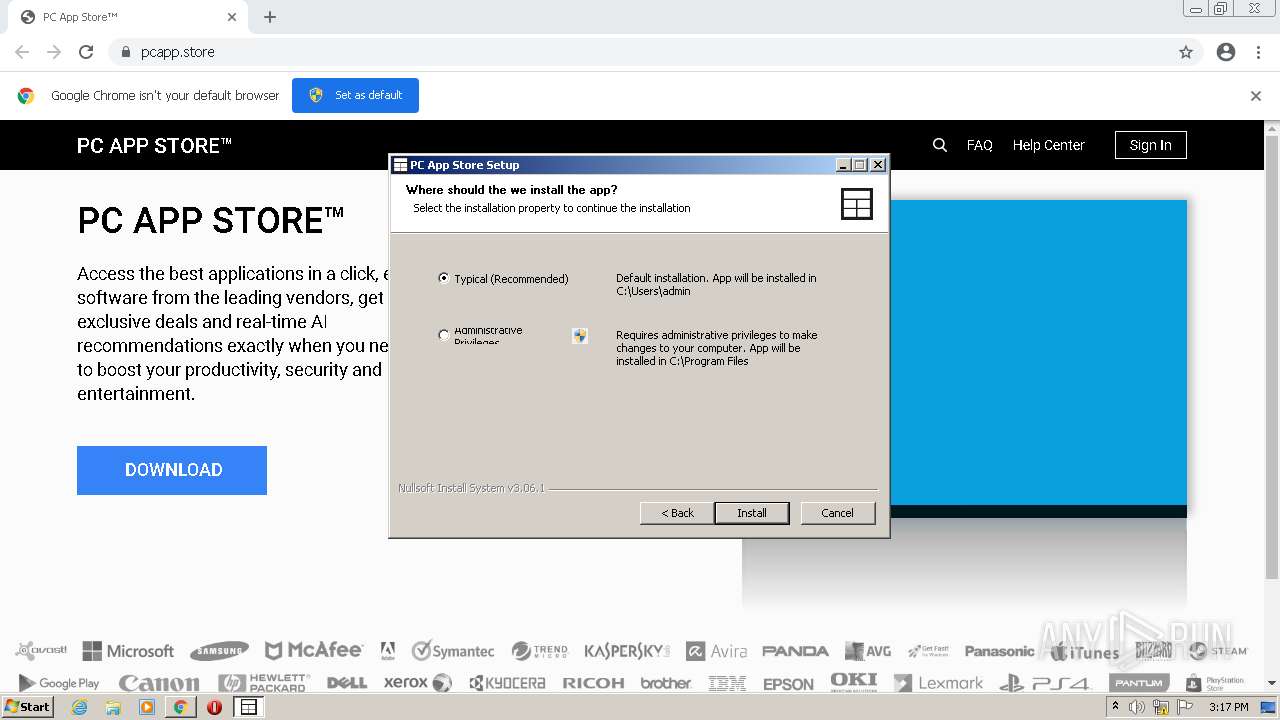Click the blue DOWNLOAD button
This screenshot has width=1280, height=720.
pos(172,470)
